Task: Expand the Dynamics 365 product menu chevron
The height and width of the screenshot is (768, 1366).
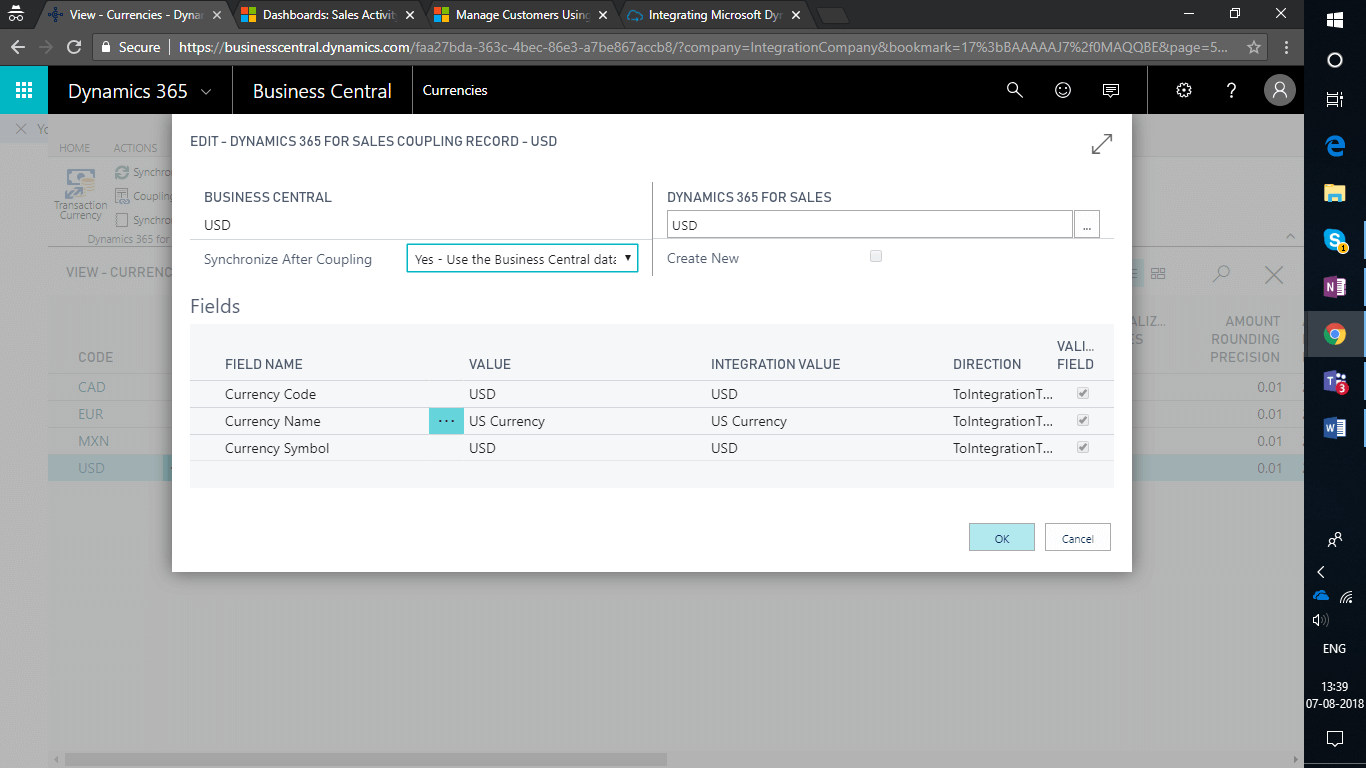Action: (206, 91)
